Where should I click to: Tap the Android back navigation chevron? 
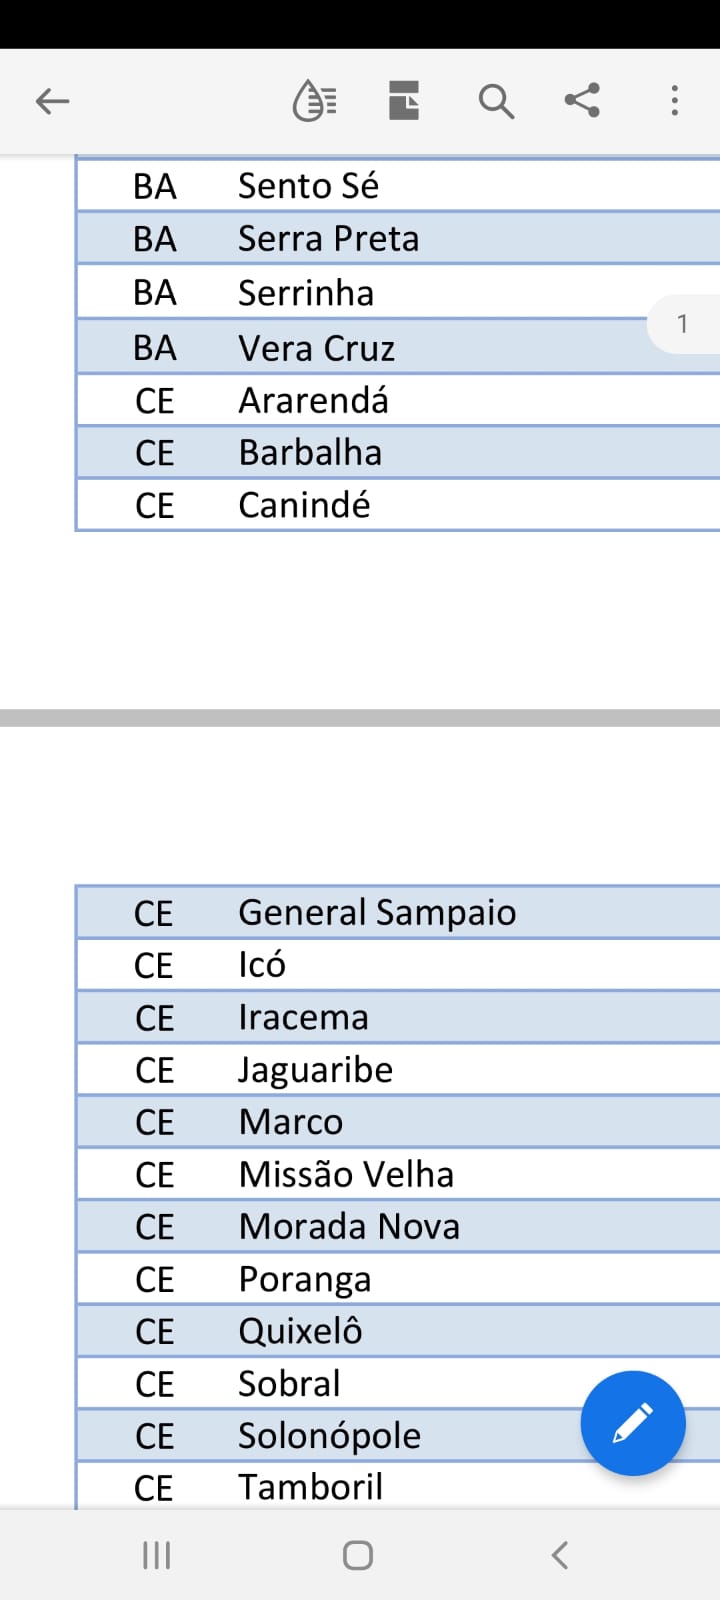pos(560,1555)
